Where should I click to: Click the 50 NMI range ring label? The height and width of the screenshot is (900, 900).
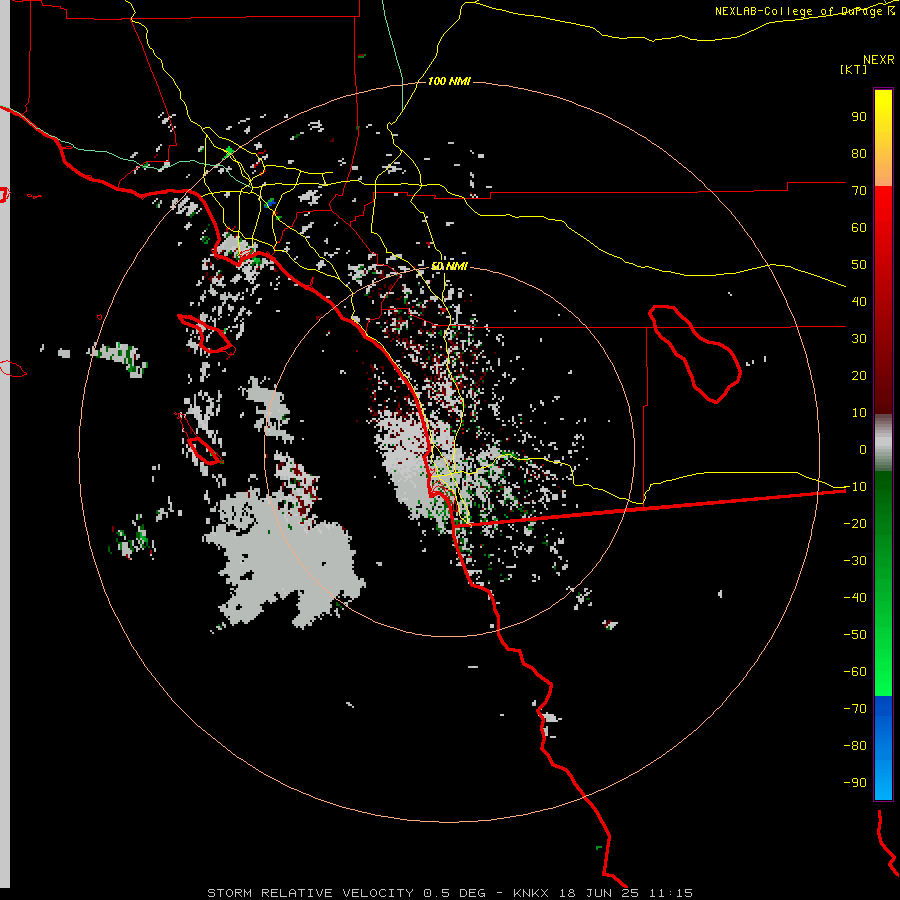[449, 266]
